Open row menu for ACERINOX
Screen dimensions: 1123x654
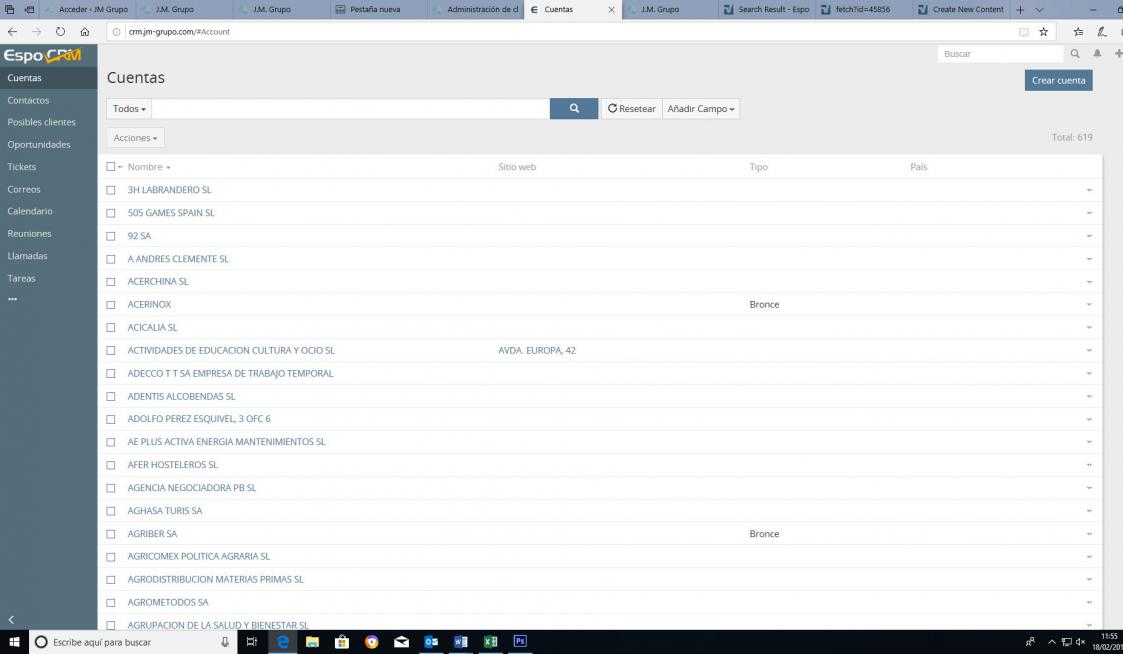coord(1089,304)
